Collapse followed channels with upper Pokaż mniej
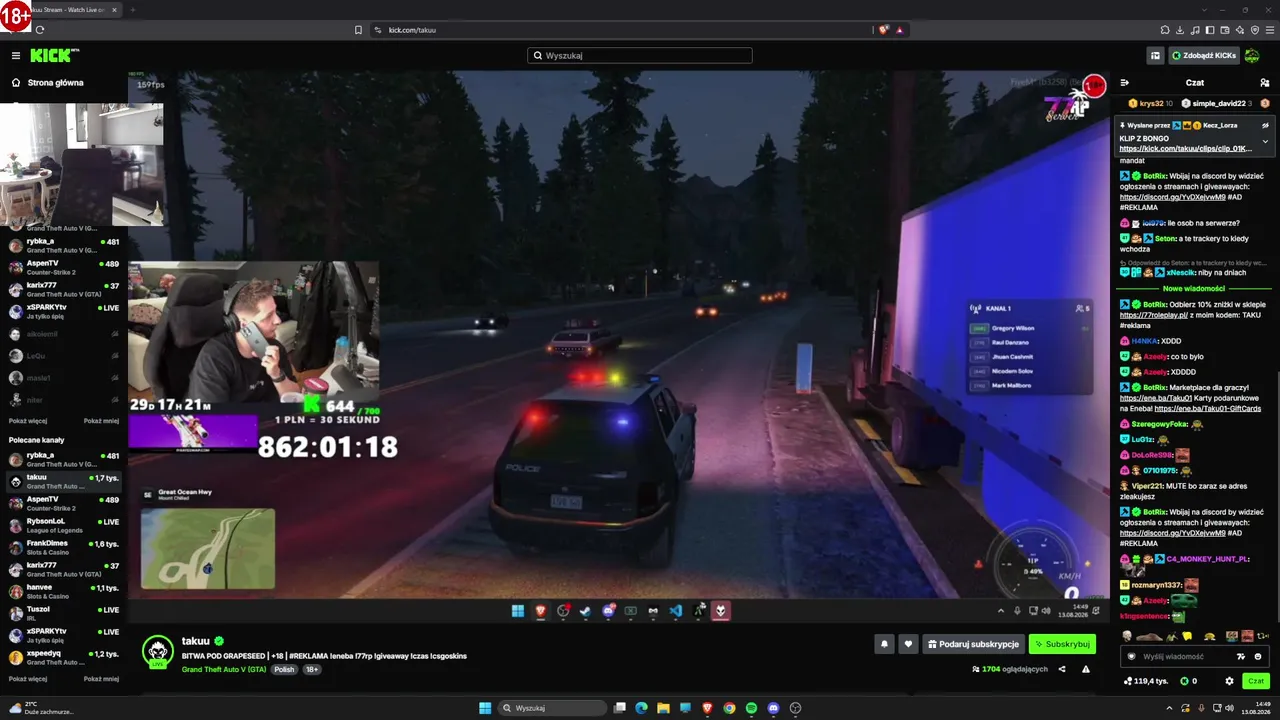The height and width of the screenshot is (720, 1280). tap(101, 421)
